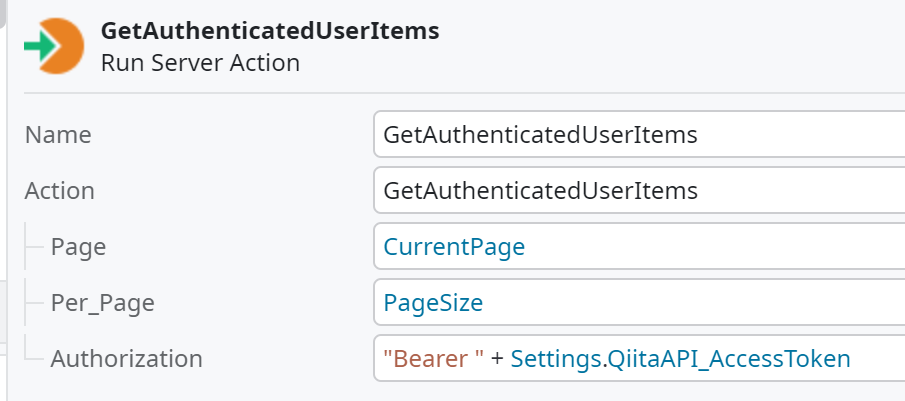This screenshot has height=401, width=905.
Task: Click the "Bearer " string literal
Action: click(x=430, y=358)
